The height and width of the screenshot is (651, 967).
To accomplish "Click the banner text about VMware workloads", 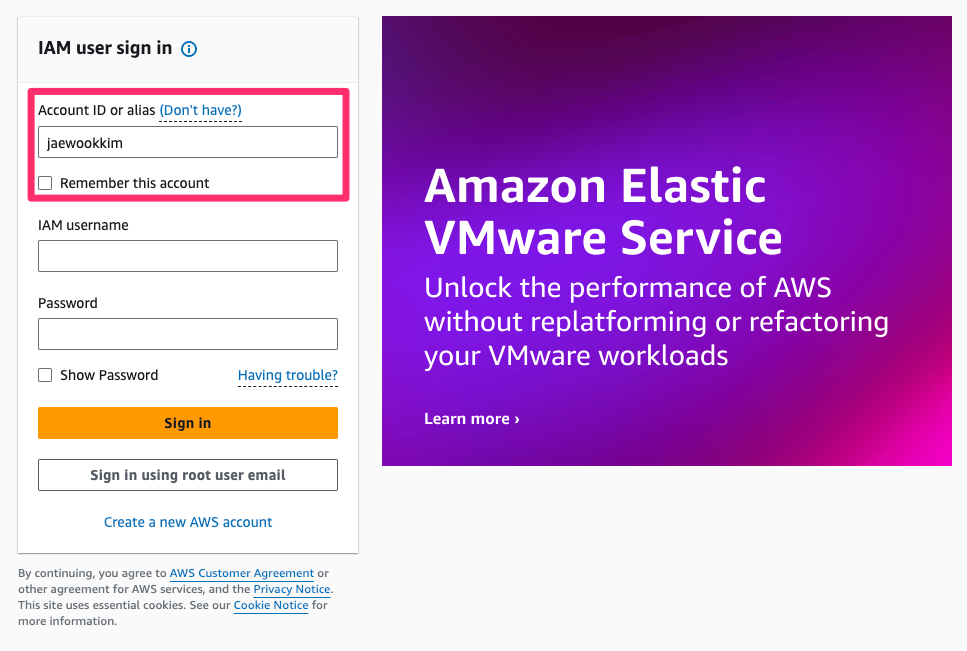I will point(656,322).
